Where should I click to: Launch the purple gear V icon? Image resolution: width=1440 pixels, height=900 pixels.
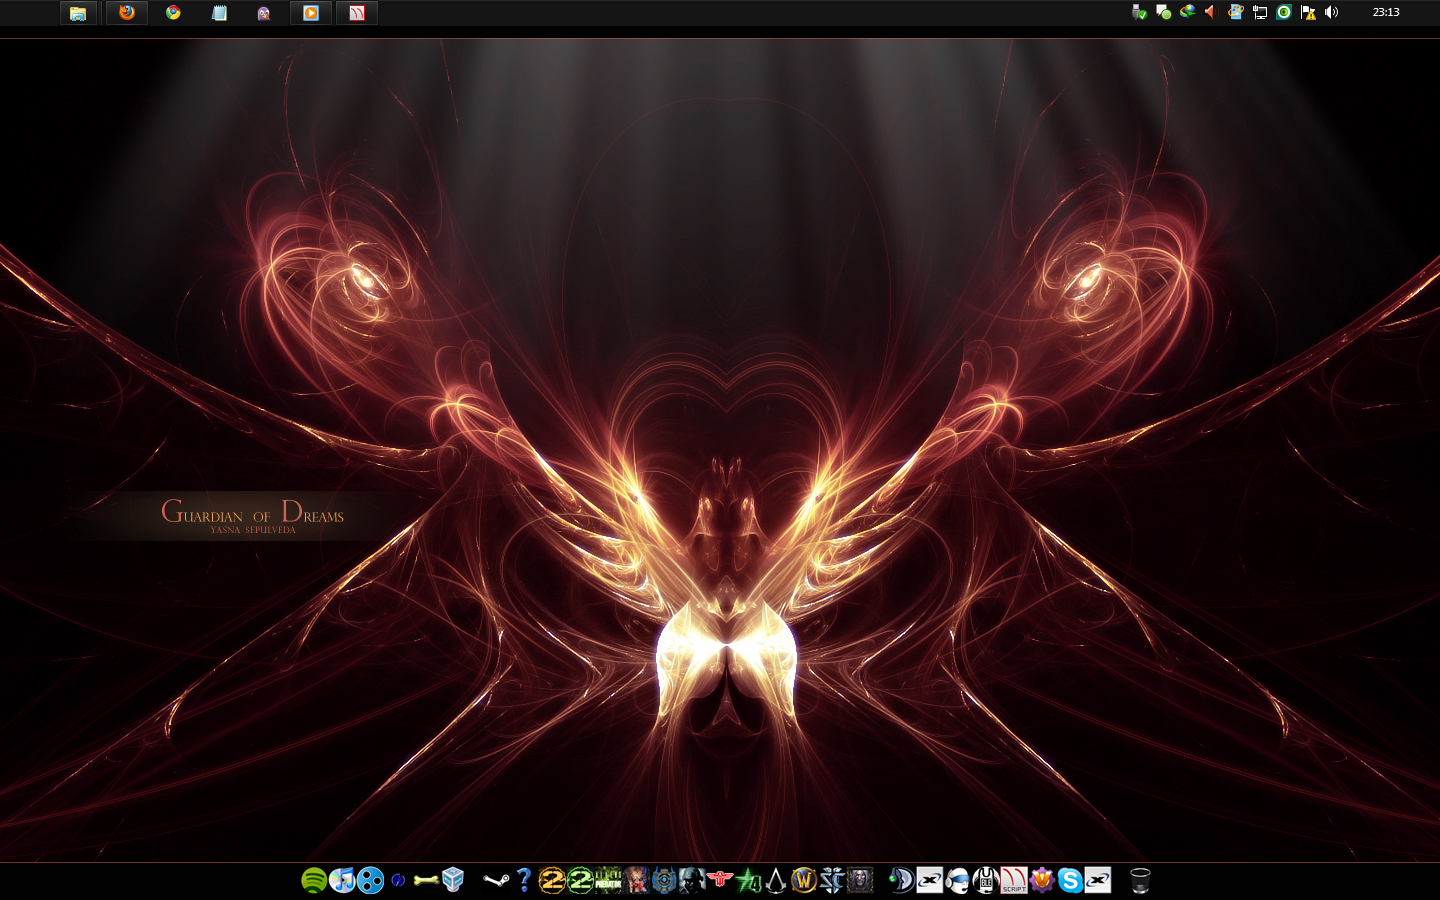[1042, 880]
